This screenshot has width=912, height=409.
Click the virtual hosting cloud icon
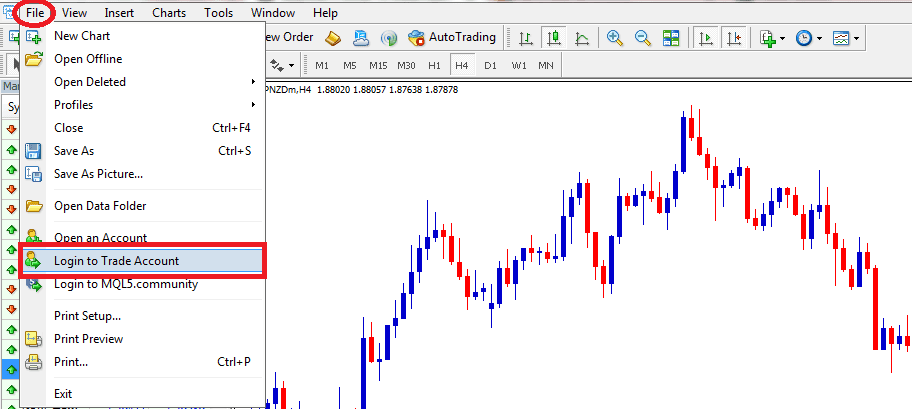361,38
